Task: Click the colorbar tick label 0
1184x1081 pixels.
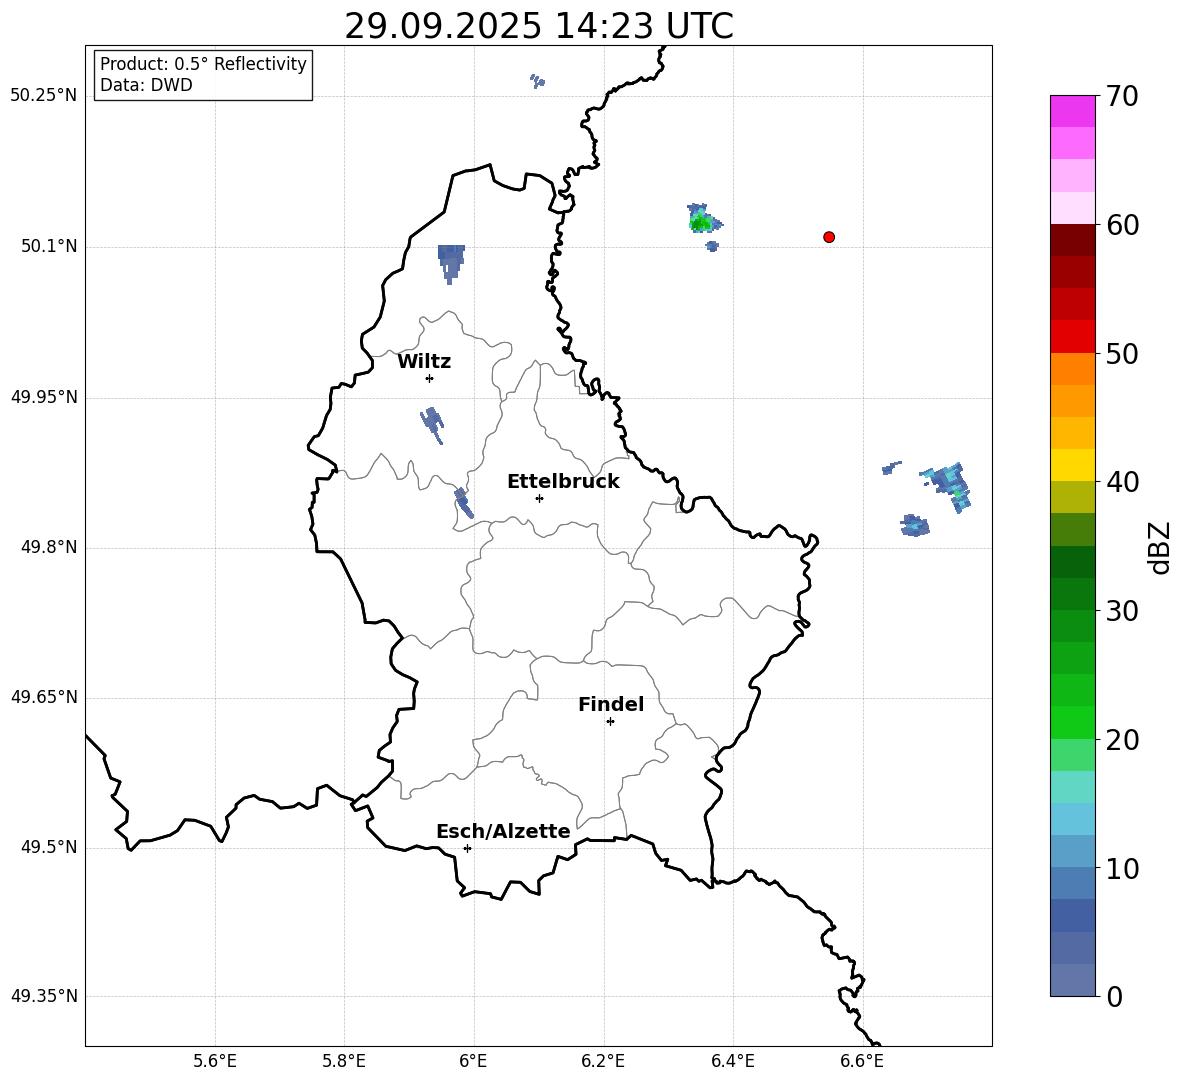Action: click(1114, 996)
